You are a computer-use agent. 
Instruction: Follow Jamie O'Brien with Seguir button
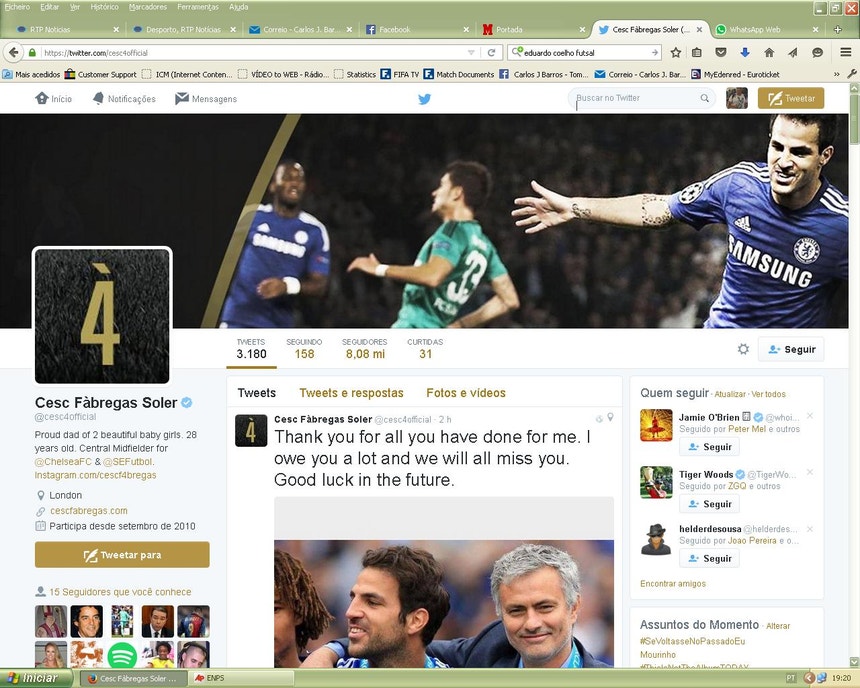(709, 447)
